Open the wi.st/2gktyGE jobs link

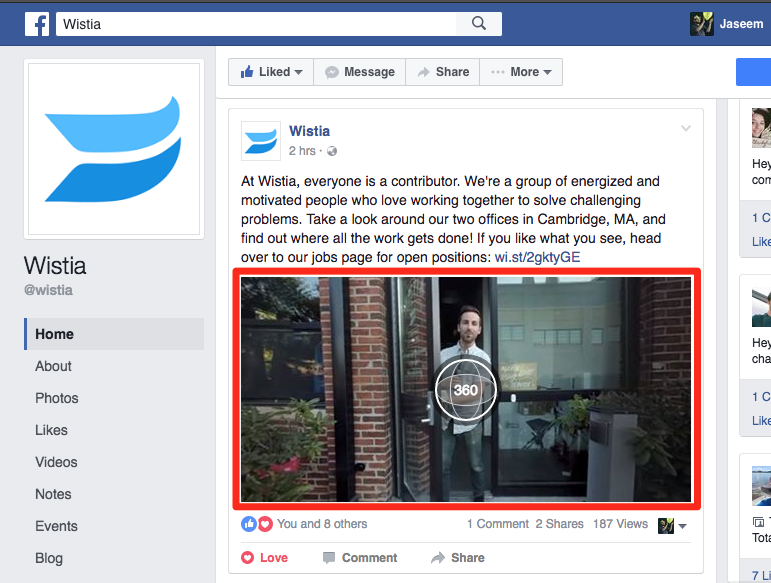click(537, 257)
